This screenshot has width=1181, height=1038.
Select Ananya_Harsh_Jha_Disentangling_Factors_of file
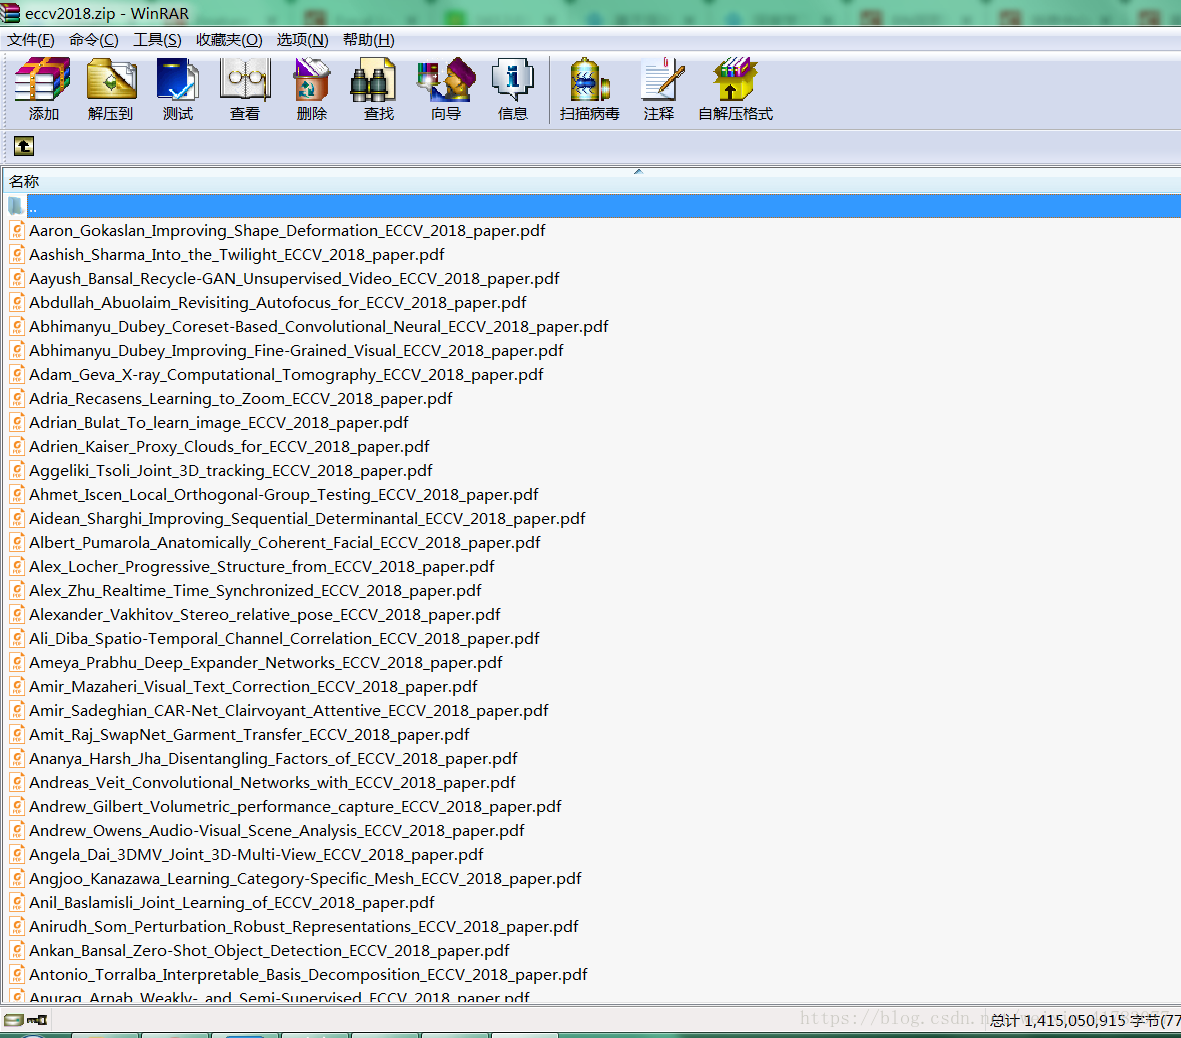273,759
